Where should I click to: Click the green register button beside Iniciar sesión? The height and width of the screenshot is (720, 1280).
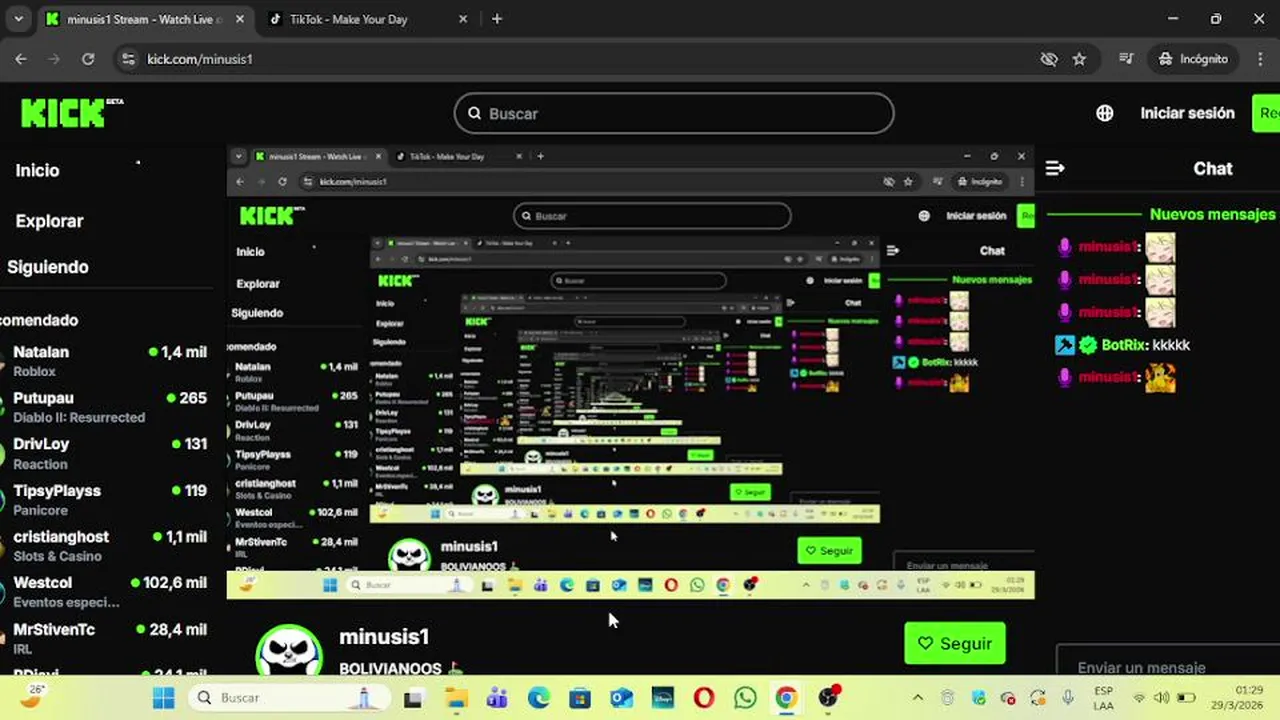(1266, 113)
